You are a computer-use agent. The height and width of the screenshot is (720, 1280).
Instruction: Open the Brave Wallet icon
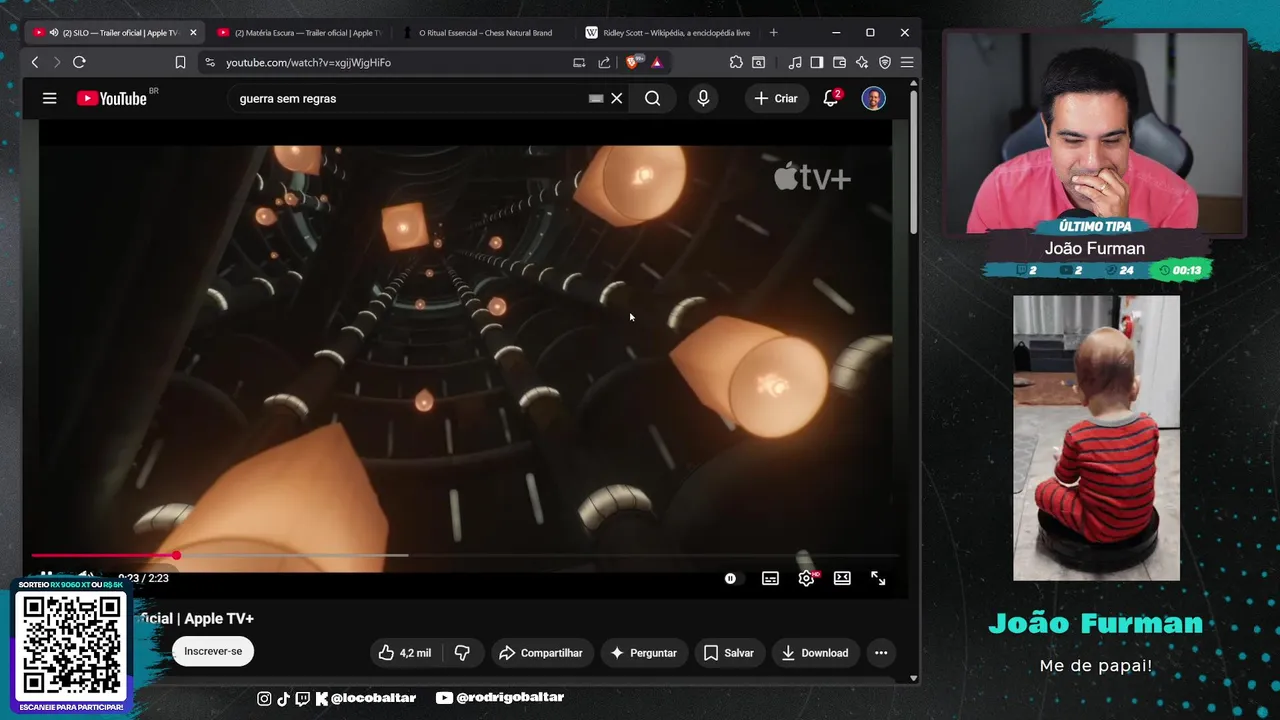pos(839,62)
